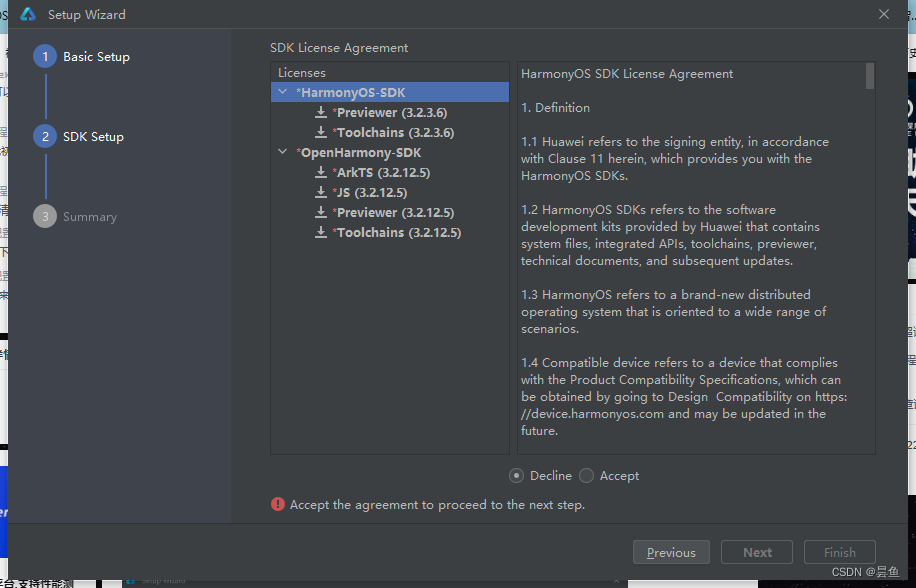Click the red error icon by agreement warning
Image resolution: width=916 pixels, height=588 pixels.
tap(278, 504)
